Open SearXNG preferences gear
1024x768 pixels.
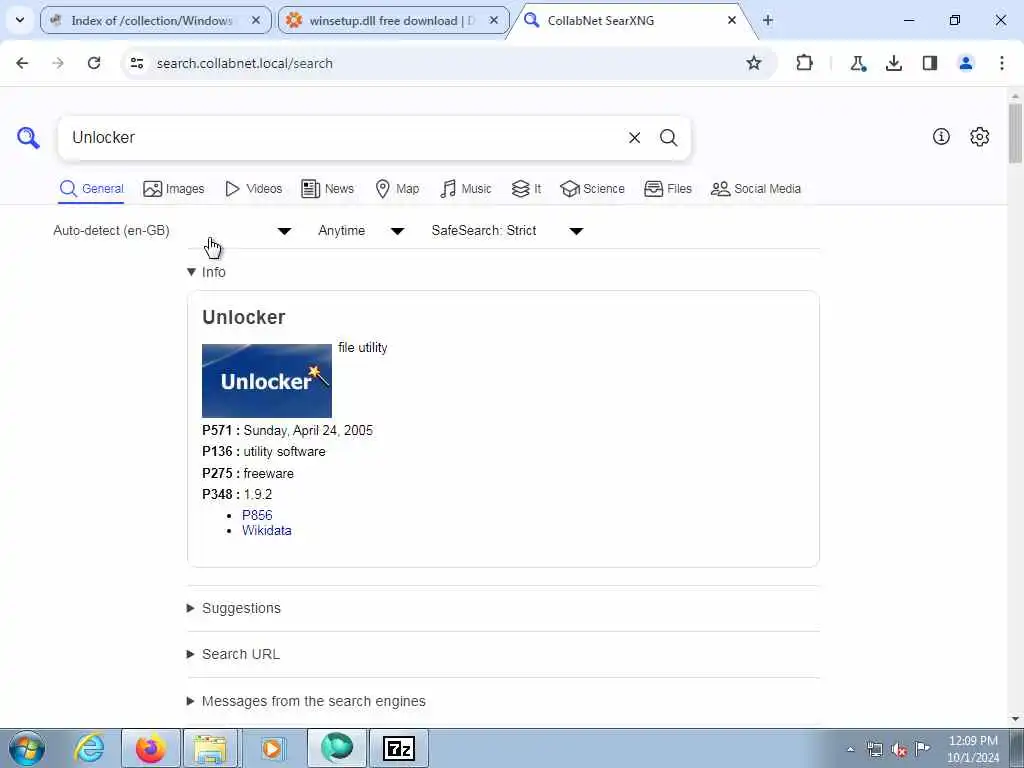tap(979, 136)
